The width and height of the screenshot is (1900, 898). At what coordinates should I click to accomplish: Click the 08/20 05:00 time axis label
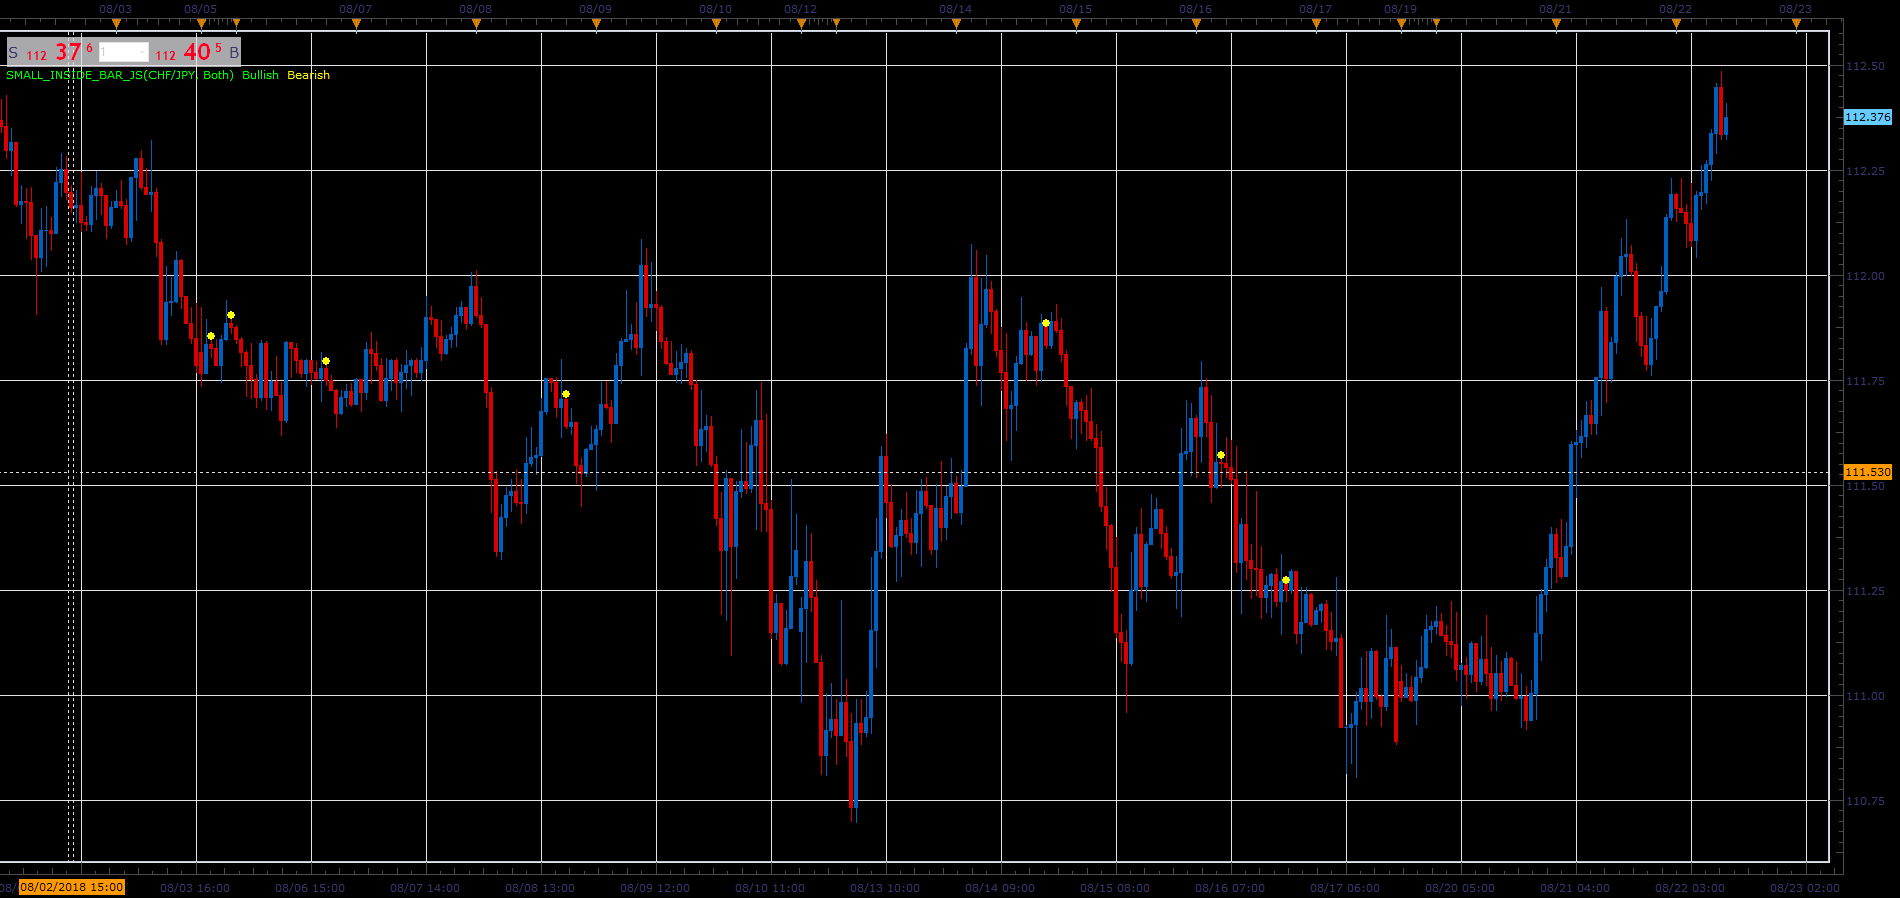[1460, 888]
